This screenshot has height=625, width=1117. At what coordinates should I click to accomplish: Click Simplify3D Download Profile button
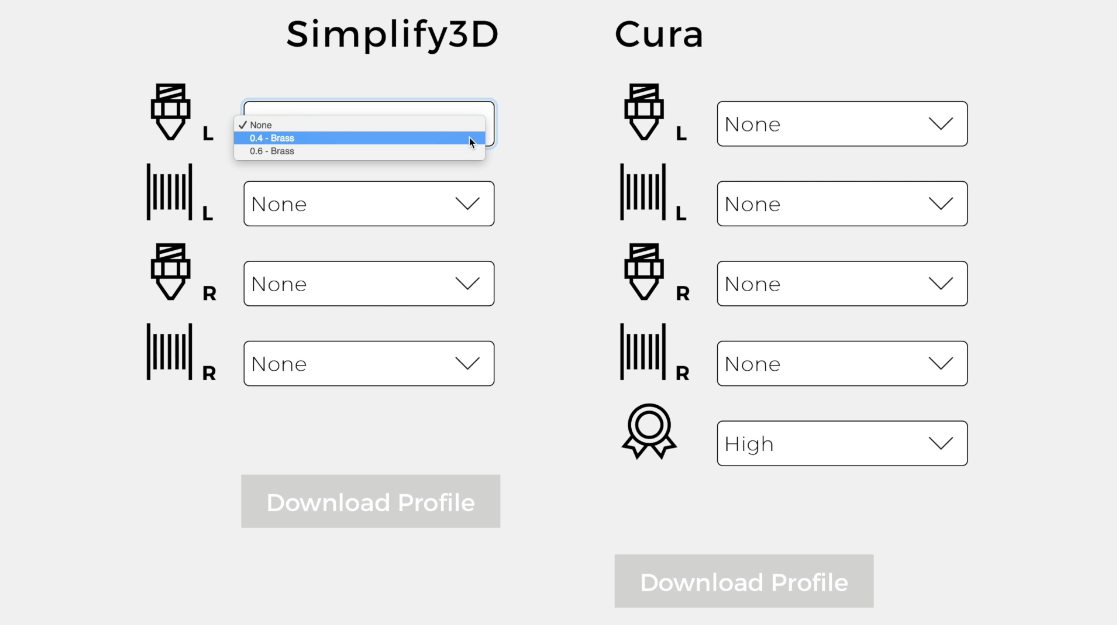pos(370,502)
